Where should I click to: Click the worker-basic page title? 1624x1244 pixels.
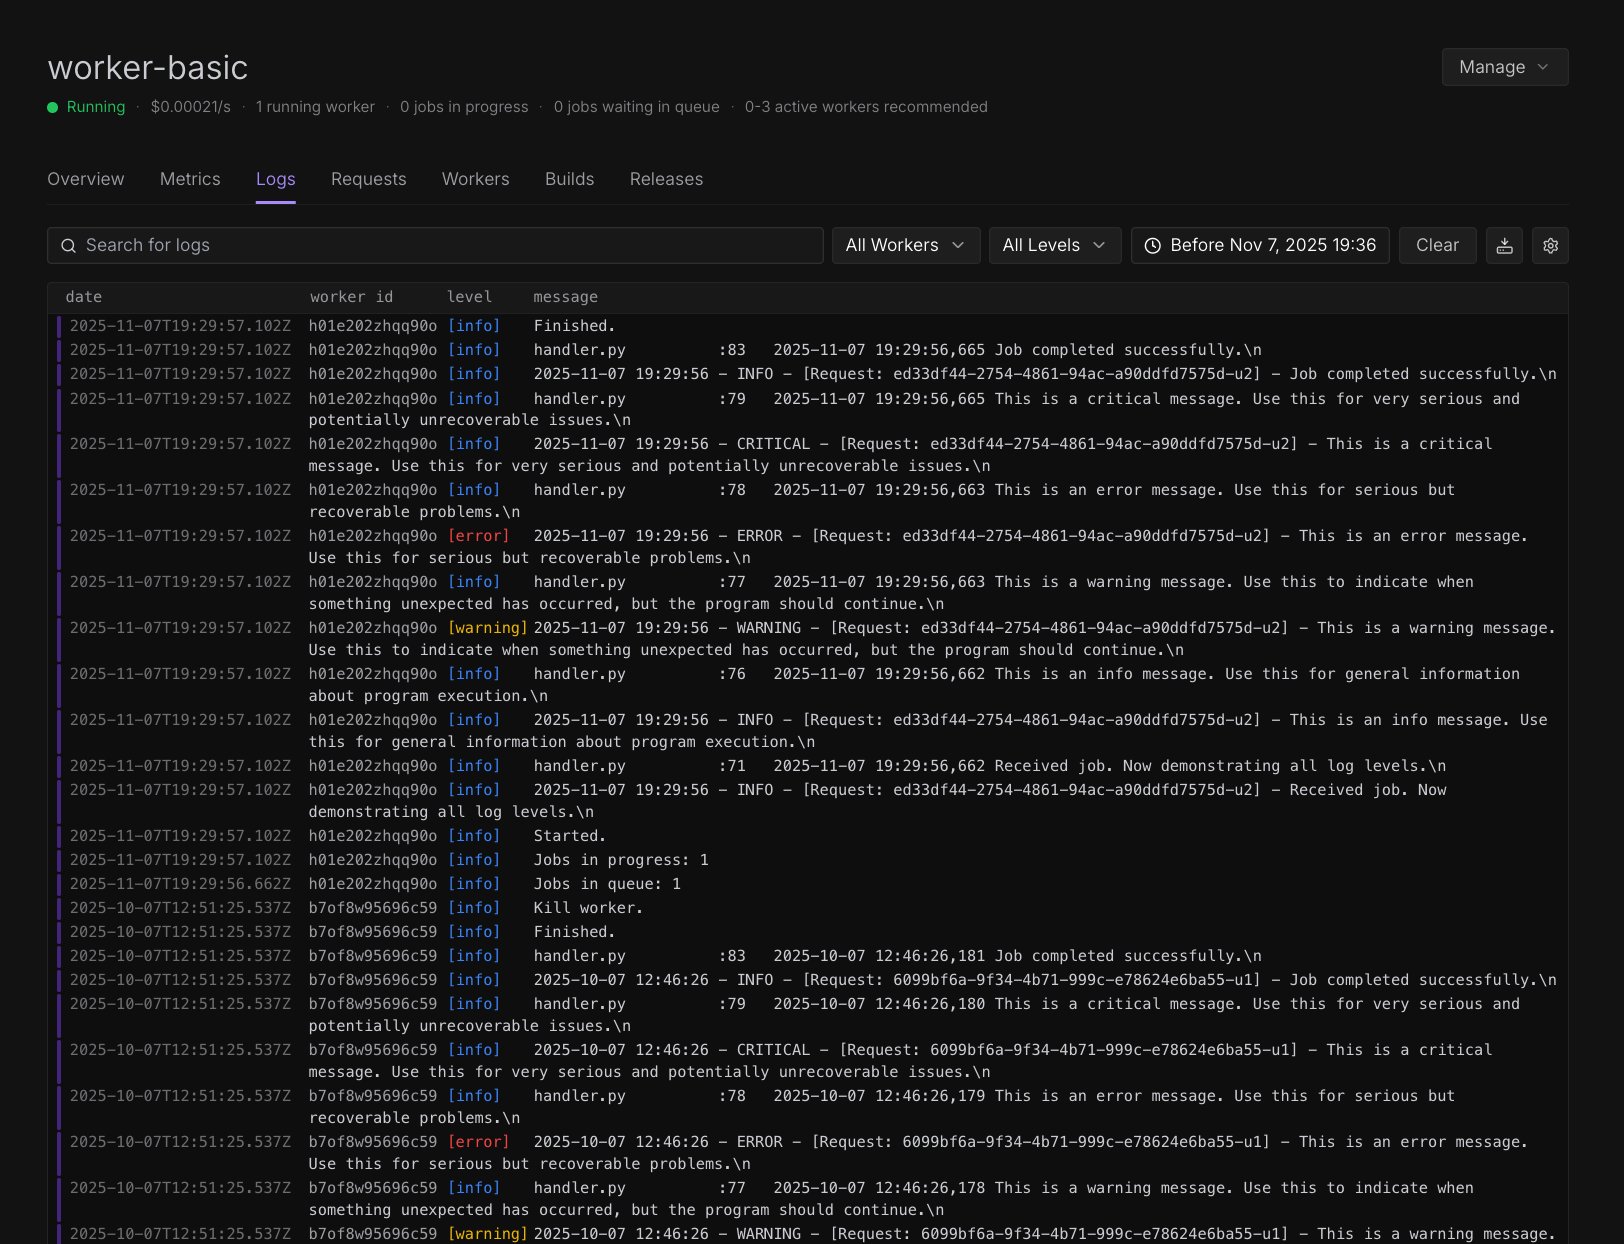coord(148,67)
